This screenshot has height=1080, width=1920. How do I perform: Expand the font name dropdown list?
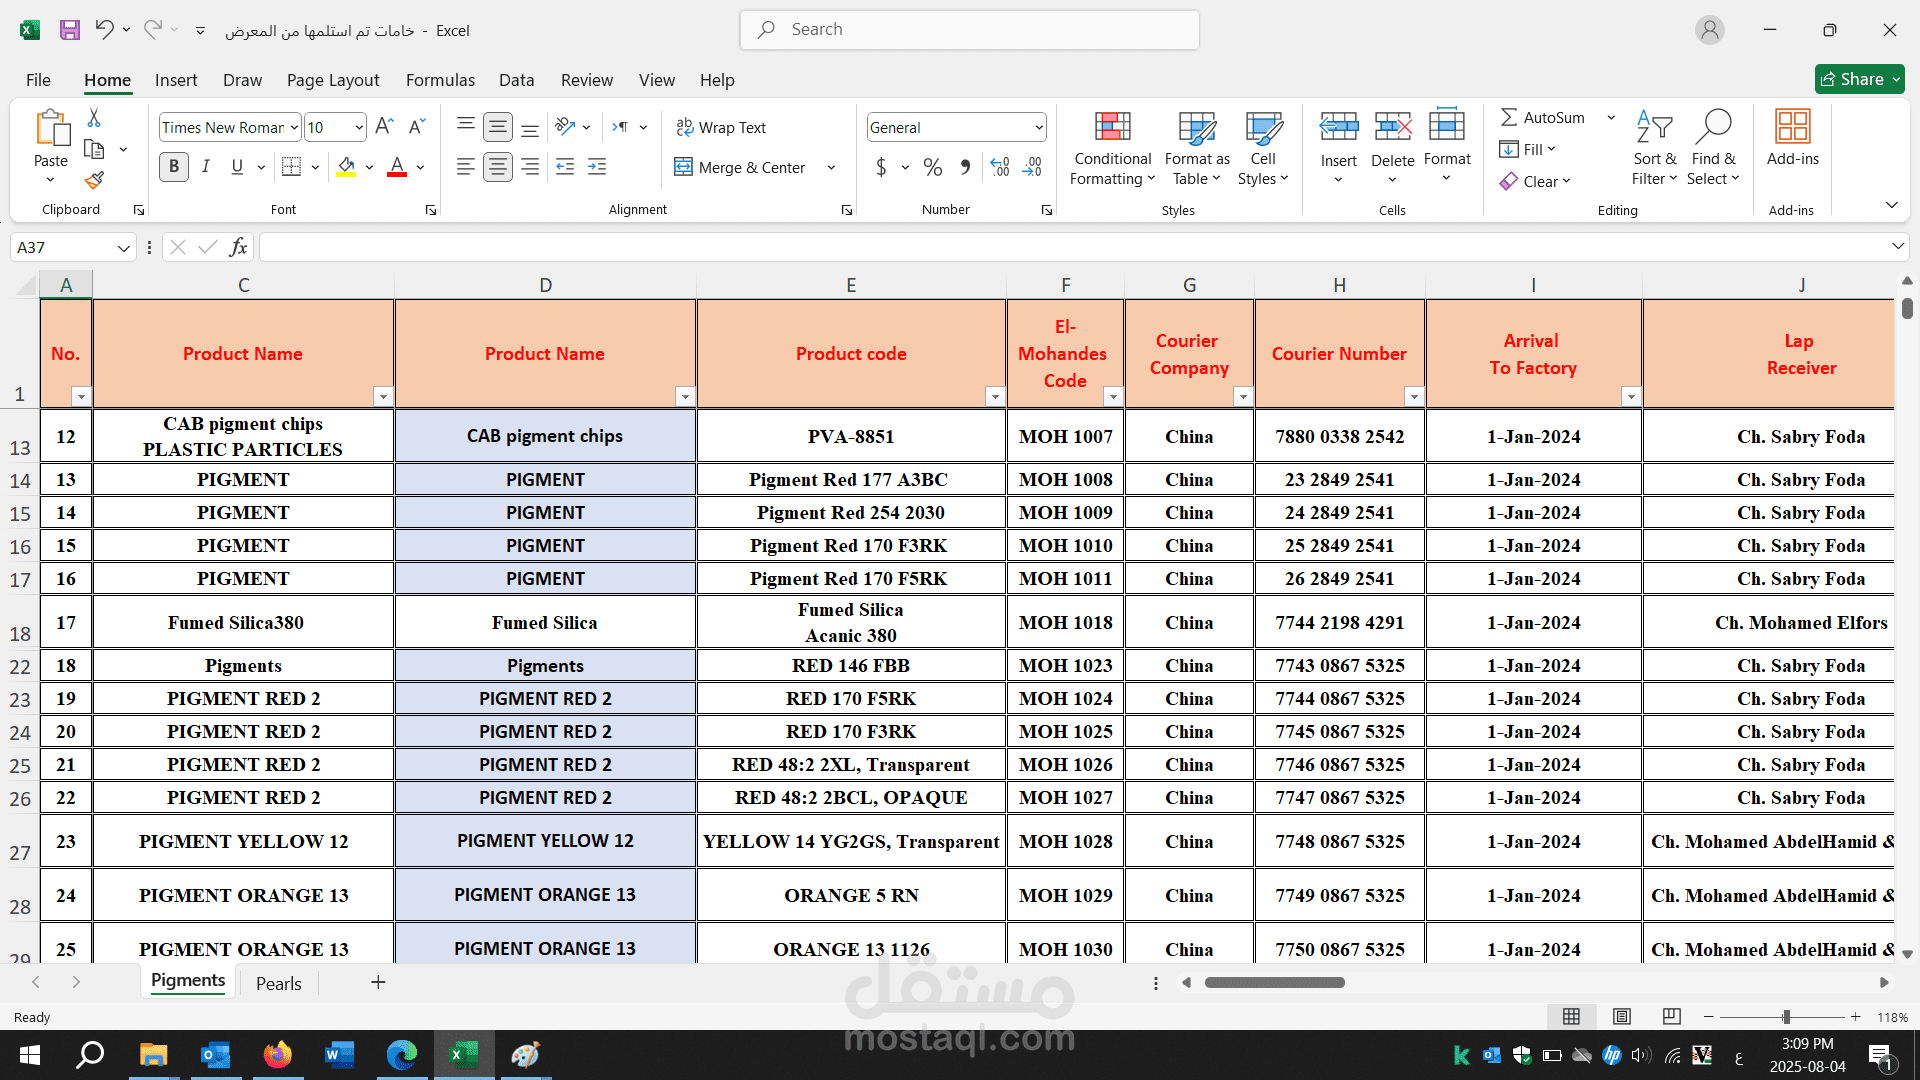(x=294, y=127)
